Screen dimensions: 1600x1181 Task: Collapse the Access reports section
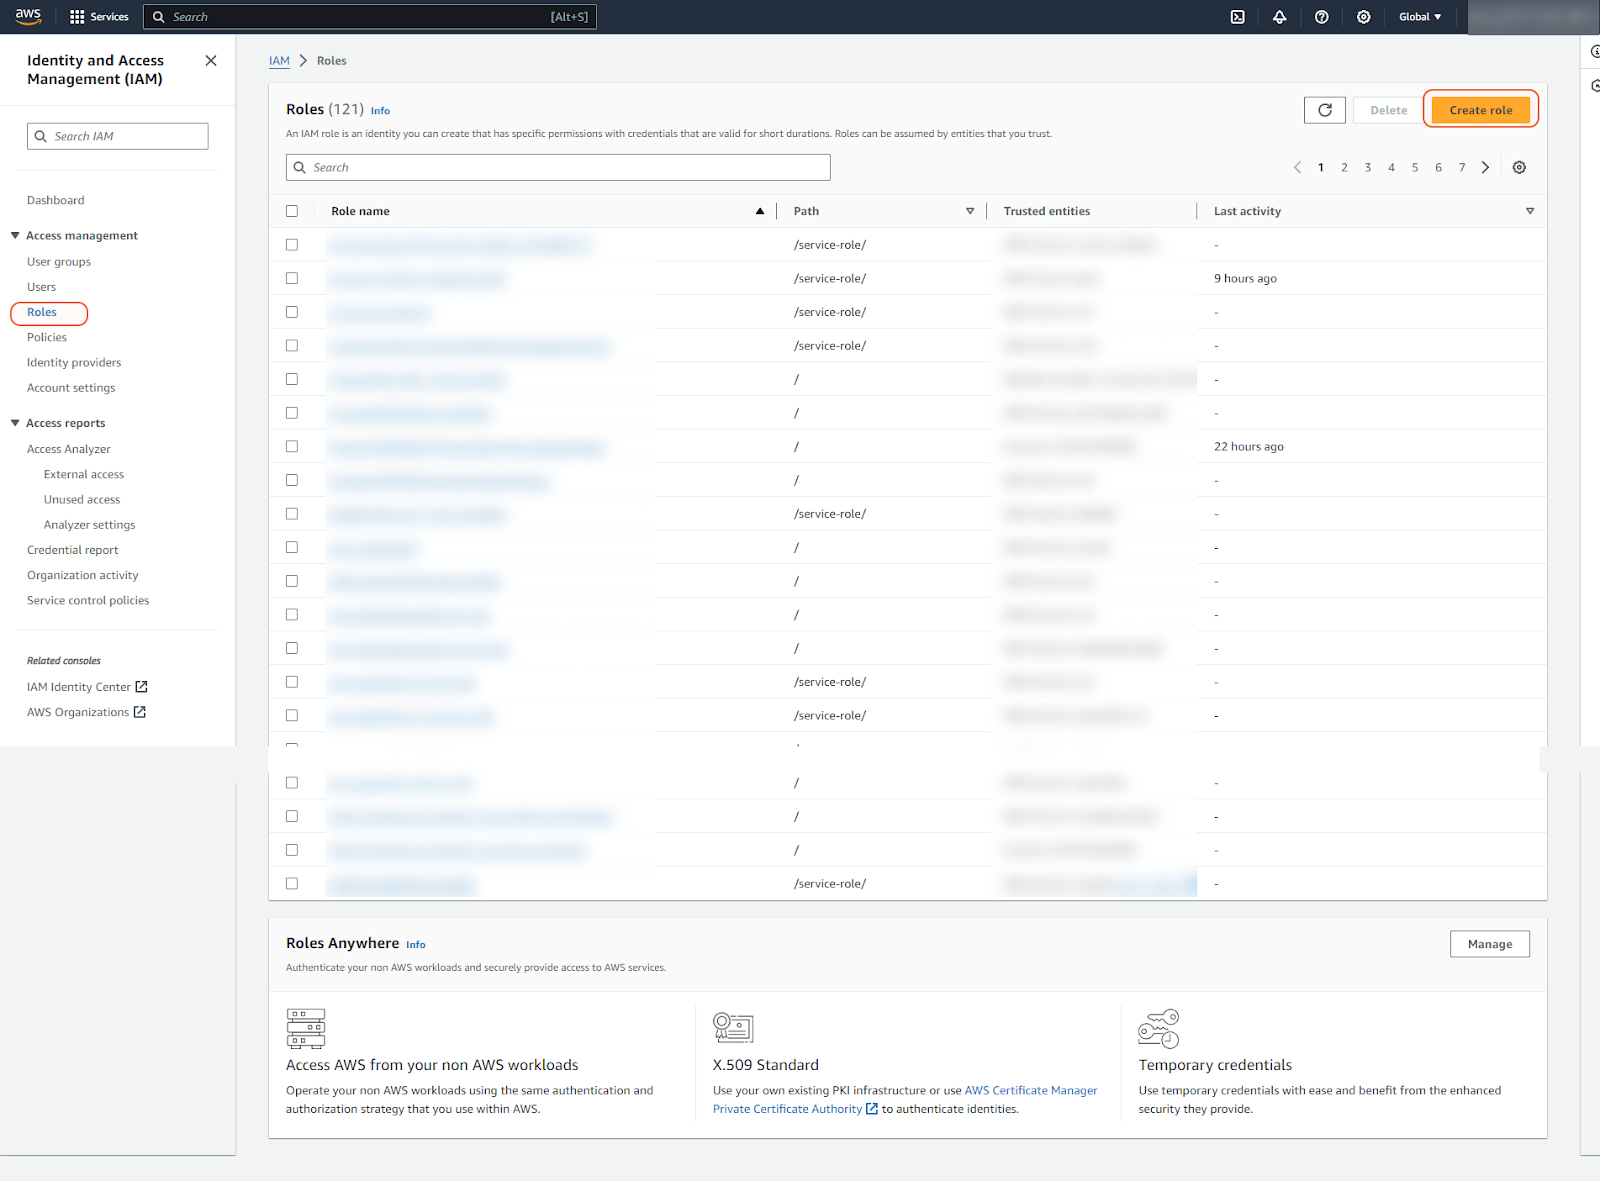coord(16,423)
